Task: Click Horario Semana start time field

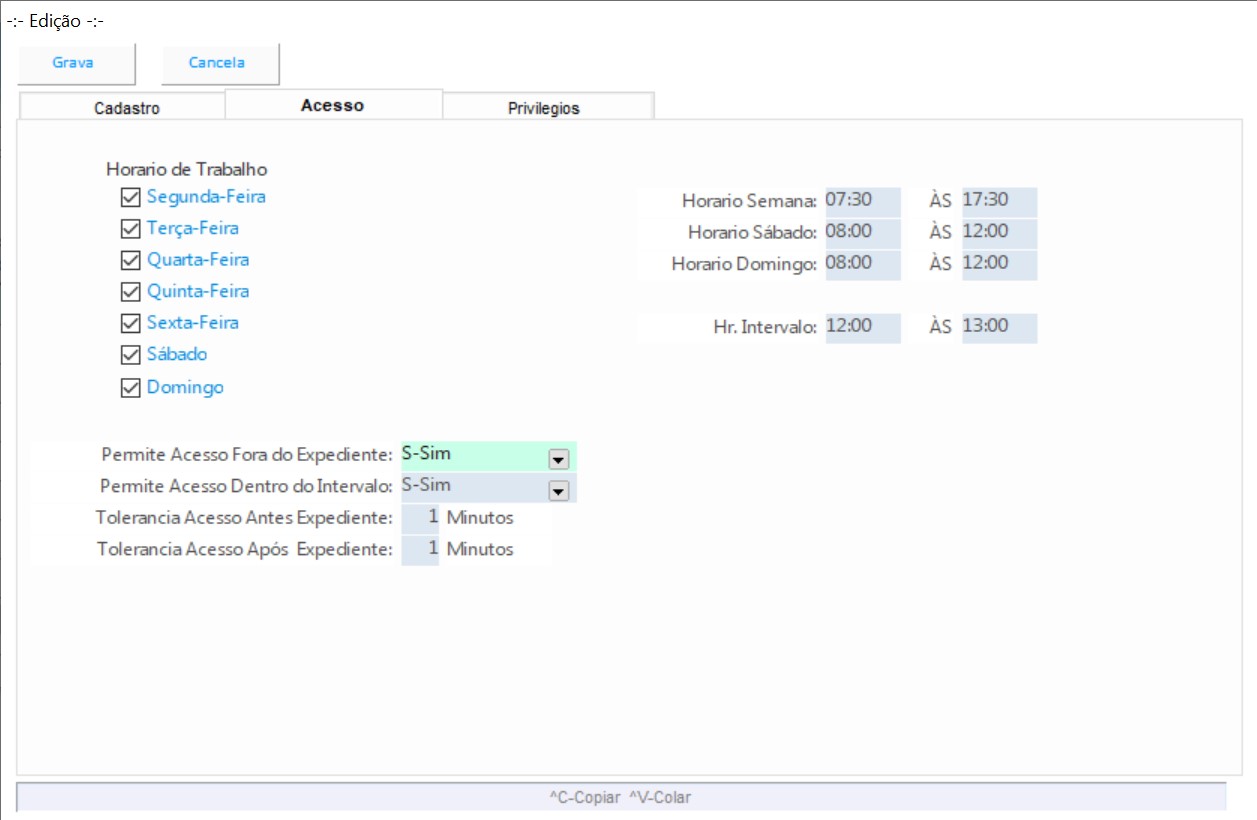Action: [x=862, y=200]
